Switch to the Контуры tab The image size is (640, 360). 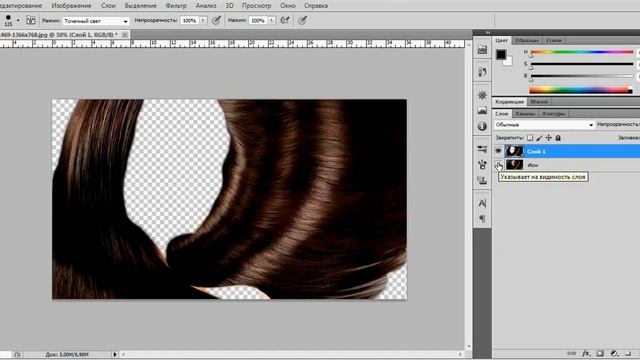point(553,113)
